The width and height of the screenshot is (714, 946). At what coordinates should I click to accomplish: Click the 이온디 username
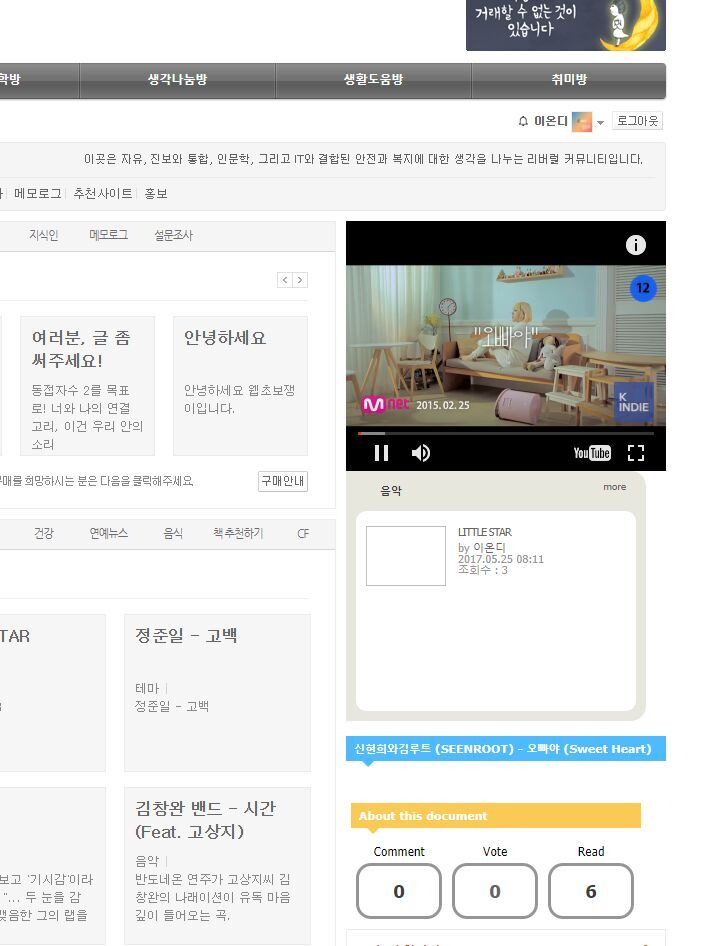(x=550, y=121)
